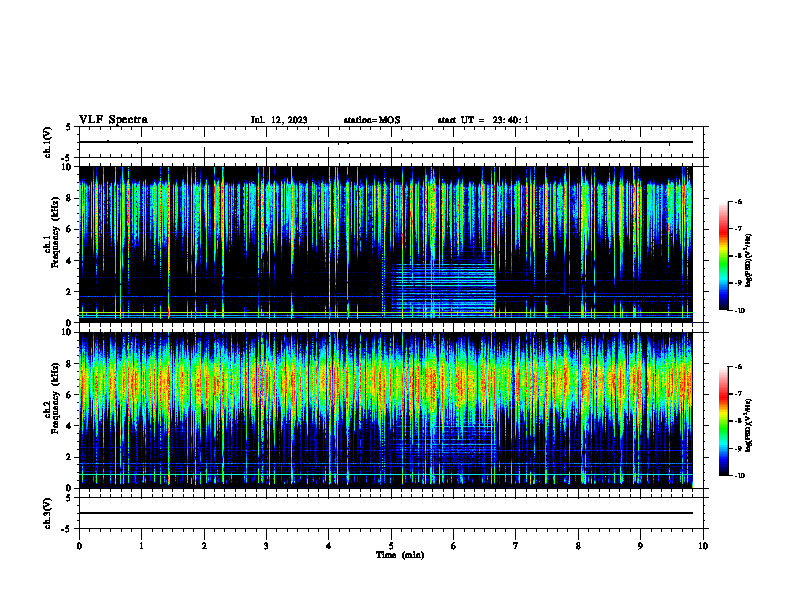Click the "station=MOS" header label
The width and height of the screenshot is (792, 612).
[x=372, y=120]
